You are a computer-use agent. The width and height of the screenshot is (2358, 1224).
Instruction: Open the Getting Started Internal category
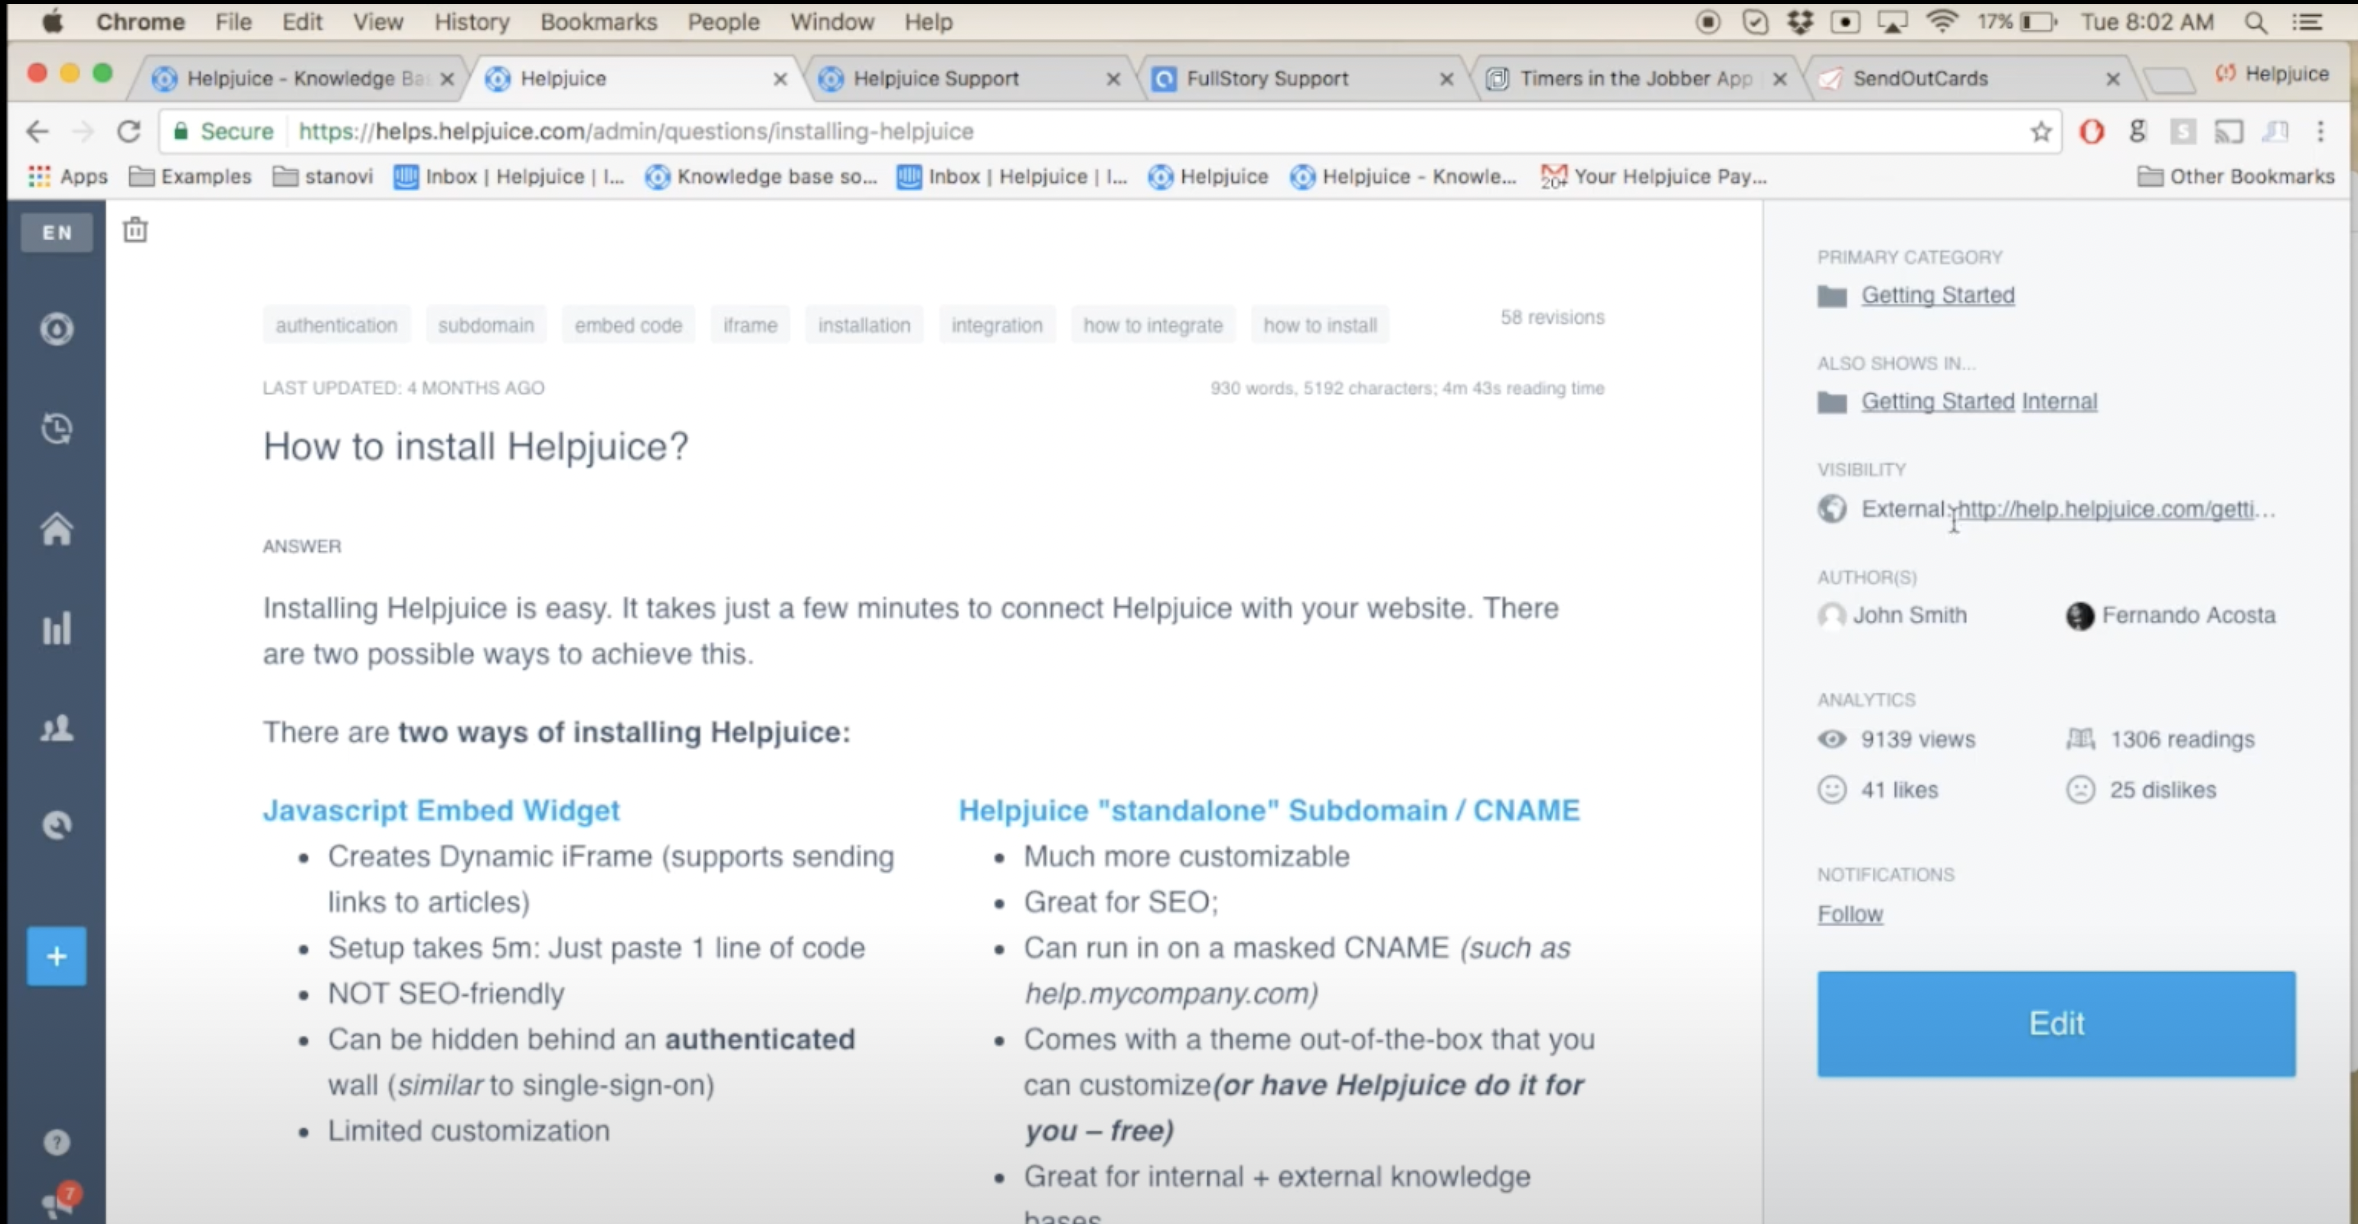tap(1979, 401)
